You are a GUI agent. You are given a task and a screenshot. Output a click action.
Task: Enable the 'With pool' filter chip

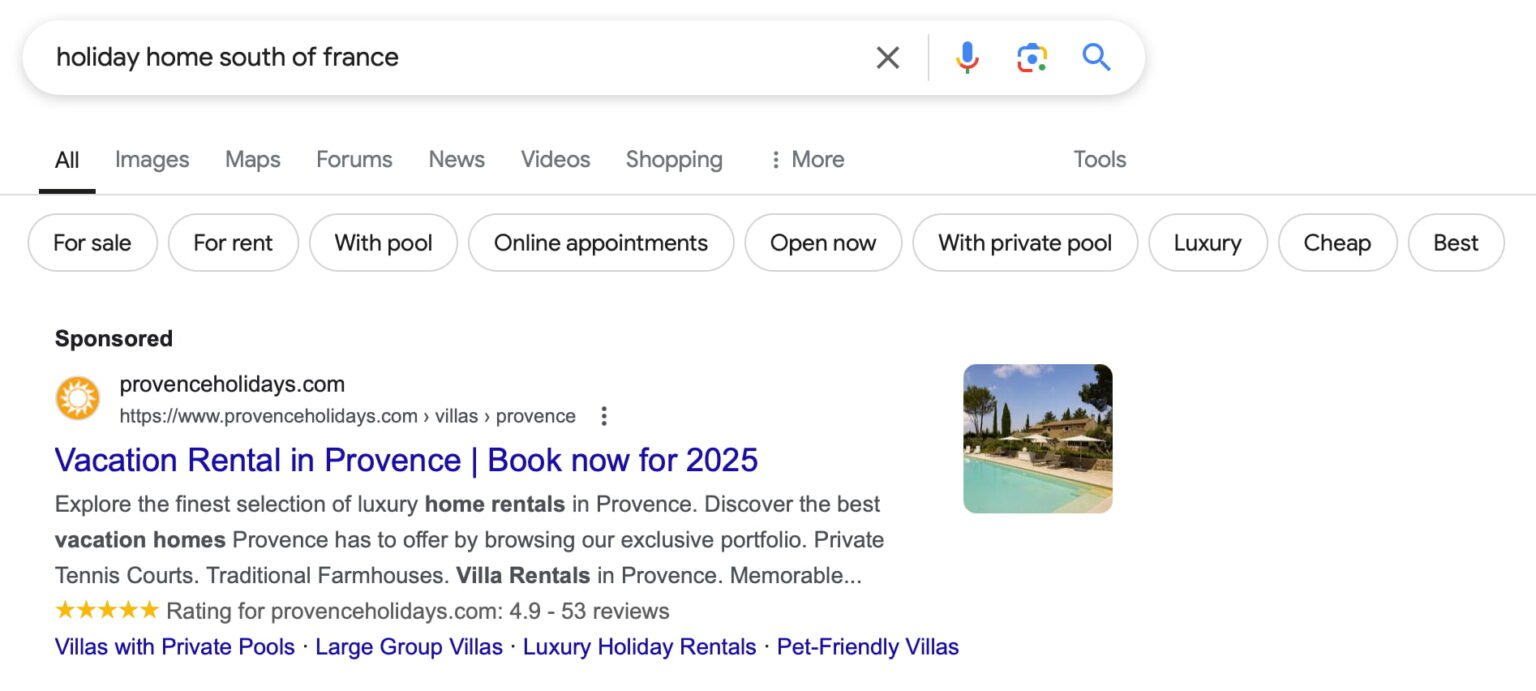[383, 242]
